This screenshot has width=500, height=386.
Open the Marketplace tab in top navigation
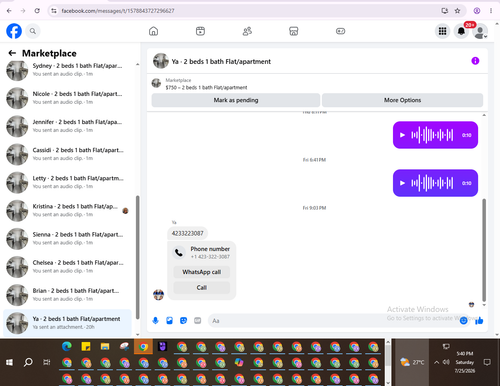tap(294, 31)
